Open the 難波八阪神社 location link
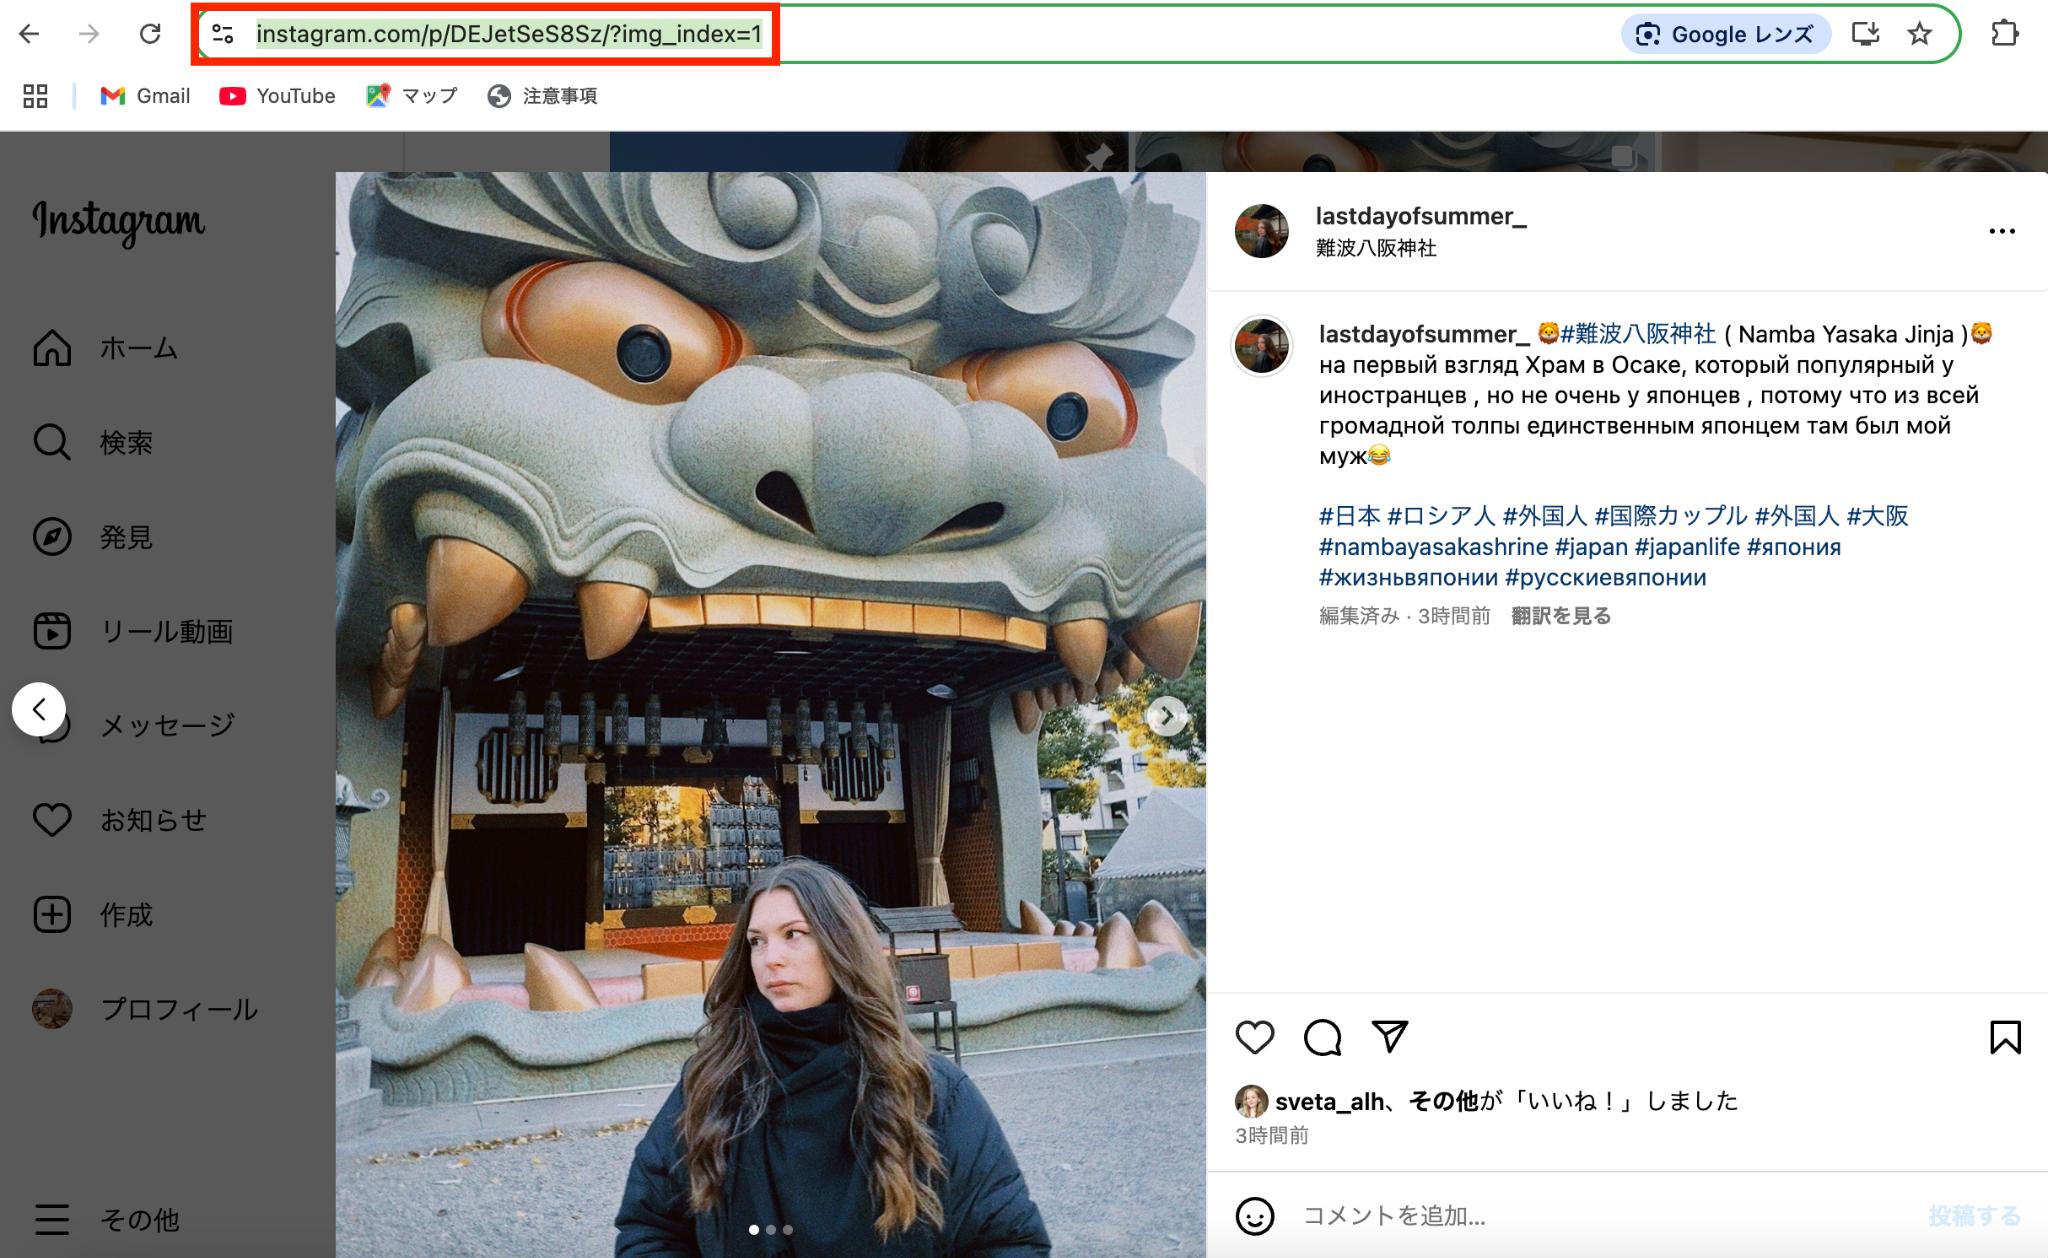This screenshot has width=2048, height=1258. [1376, 248]
